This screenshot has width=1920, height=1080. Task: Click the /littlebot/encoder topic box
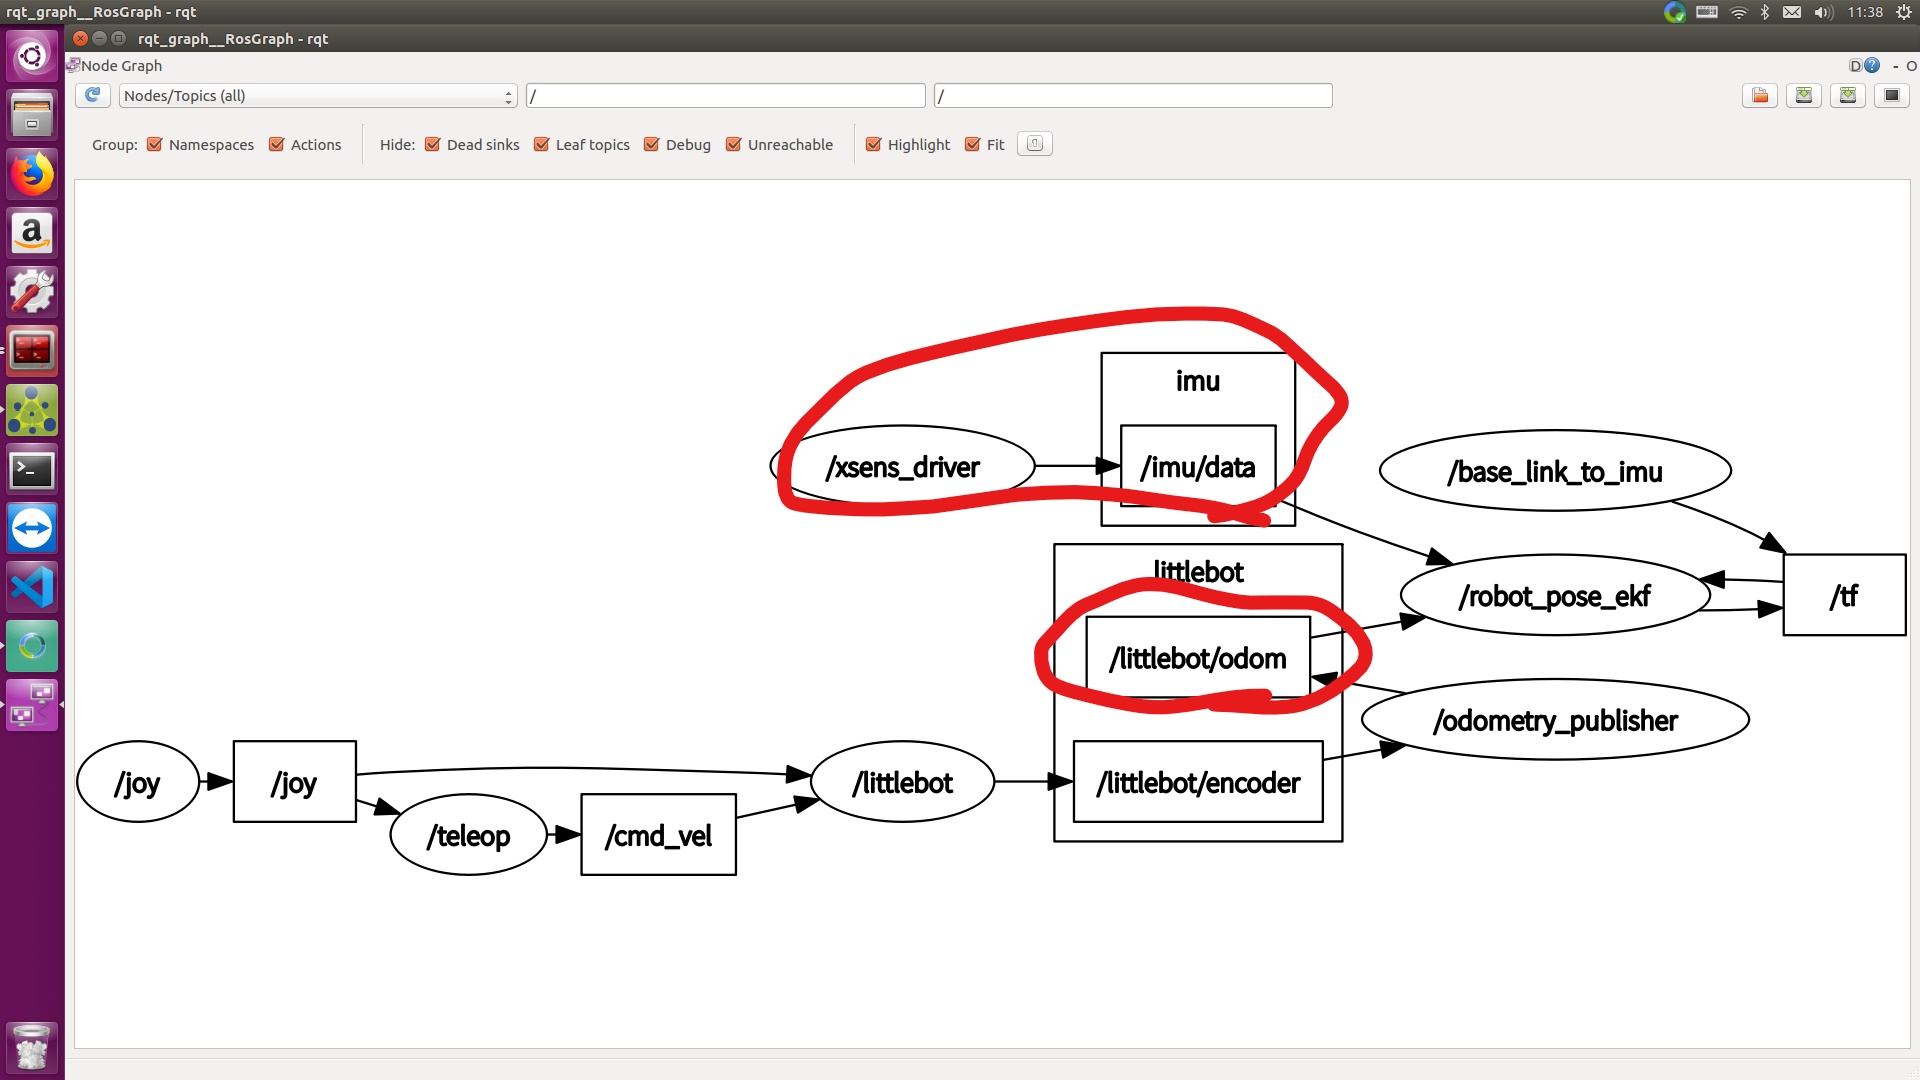(1198, 782)
